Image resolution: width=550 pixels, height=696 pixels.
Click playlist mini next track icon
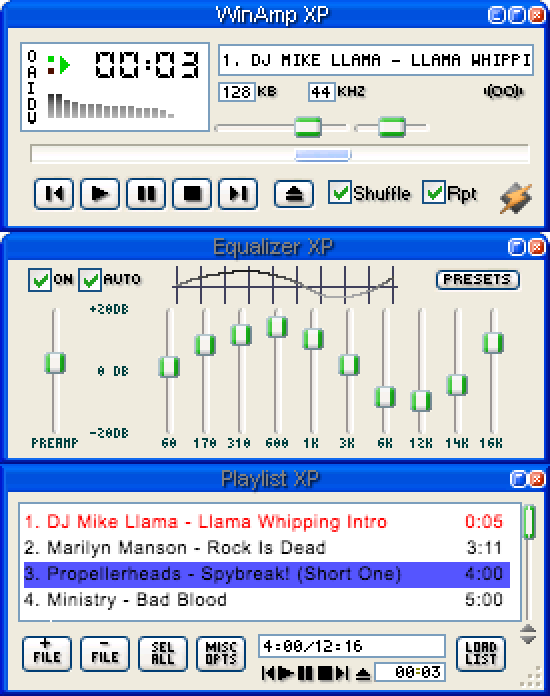coord(342,673)
